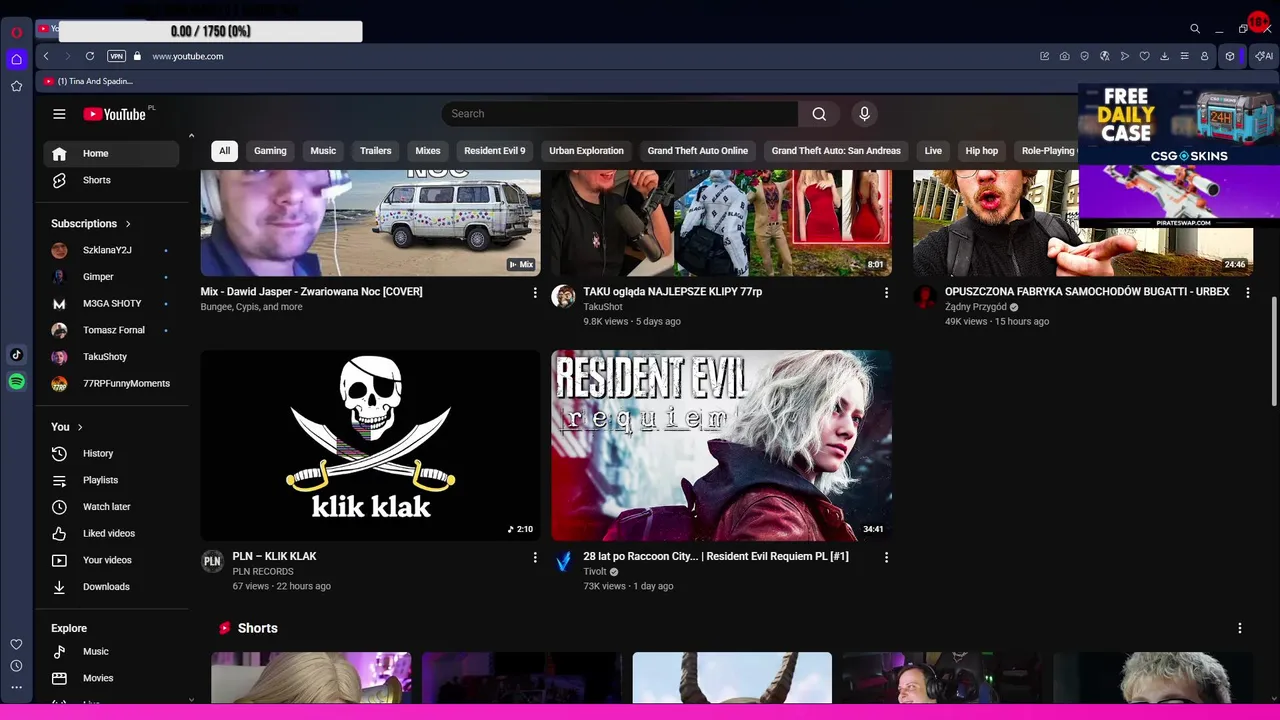Open the browser profile account icon
The image size is (1280, 720).
pyautogui.click(x=1204, y=56)
